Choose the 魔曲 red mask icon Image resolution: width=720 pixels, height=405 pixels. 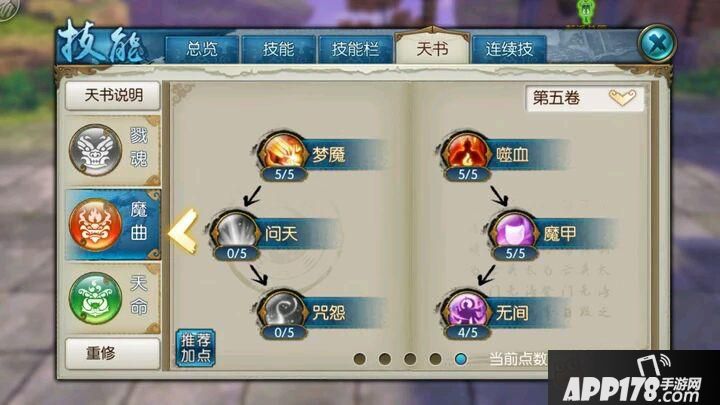pos(96,225)
